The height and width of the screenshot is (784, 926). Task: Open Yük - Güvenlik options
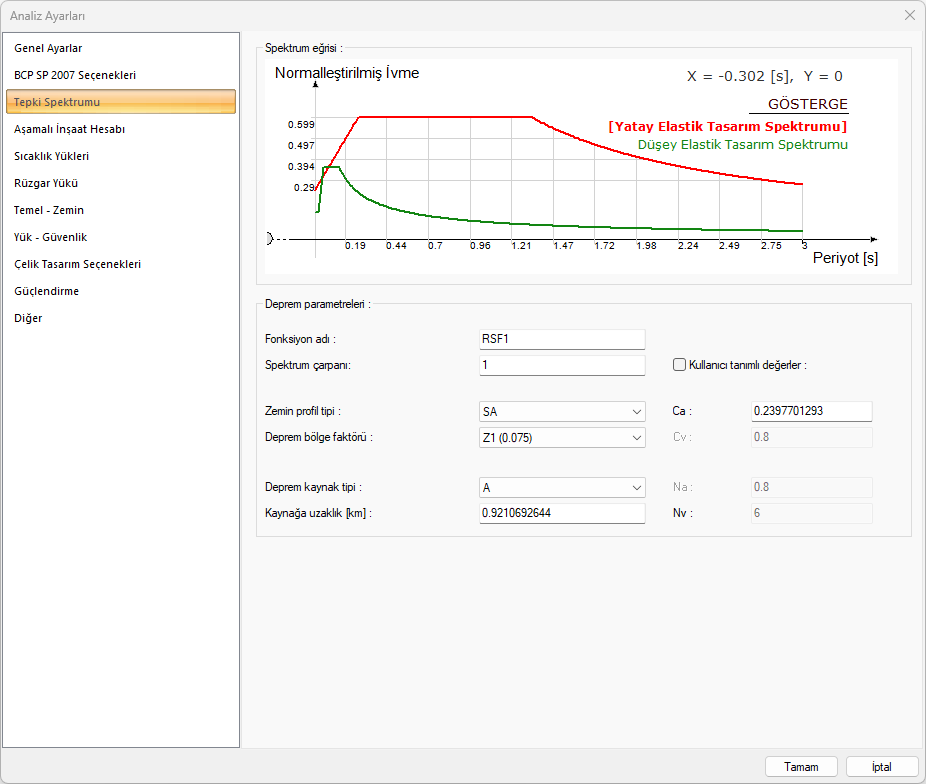click(x=50, y=237)
